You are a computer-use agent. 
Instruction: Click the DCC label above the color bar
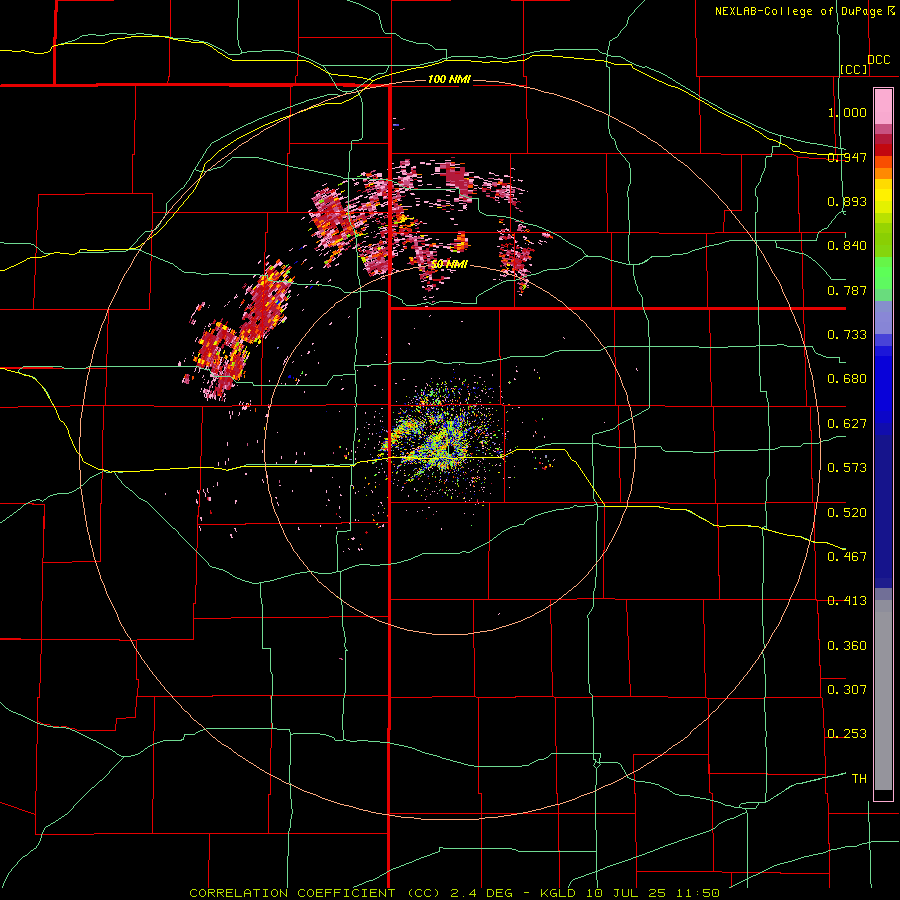click(x=879, y=59)
